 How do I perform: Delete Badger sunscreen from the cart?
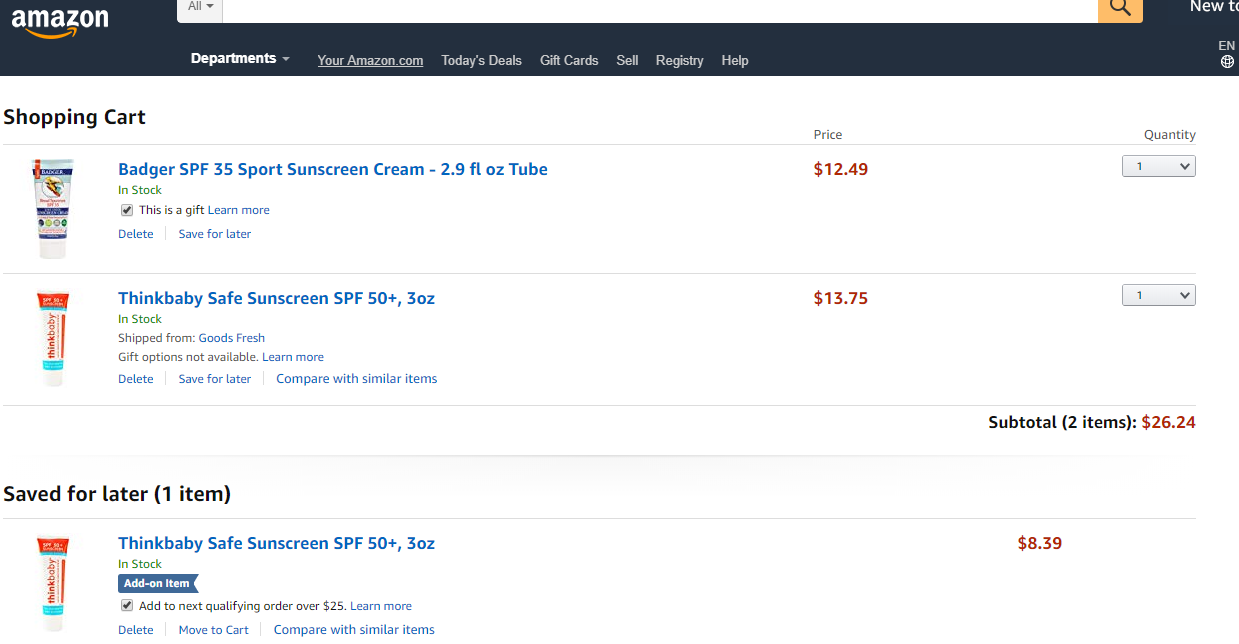(x=136, y=234)
